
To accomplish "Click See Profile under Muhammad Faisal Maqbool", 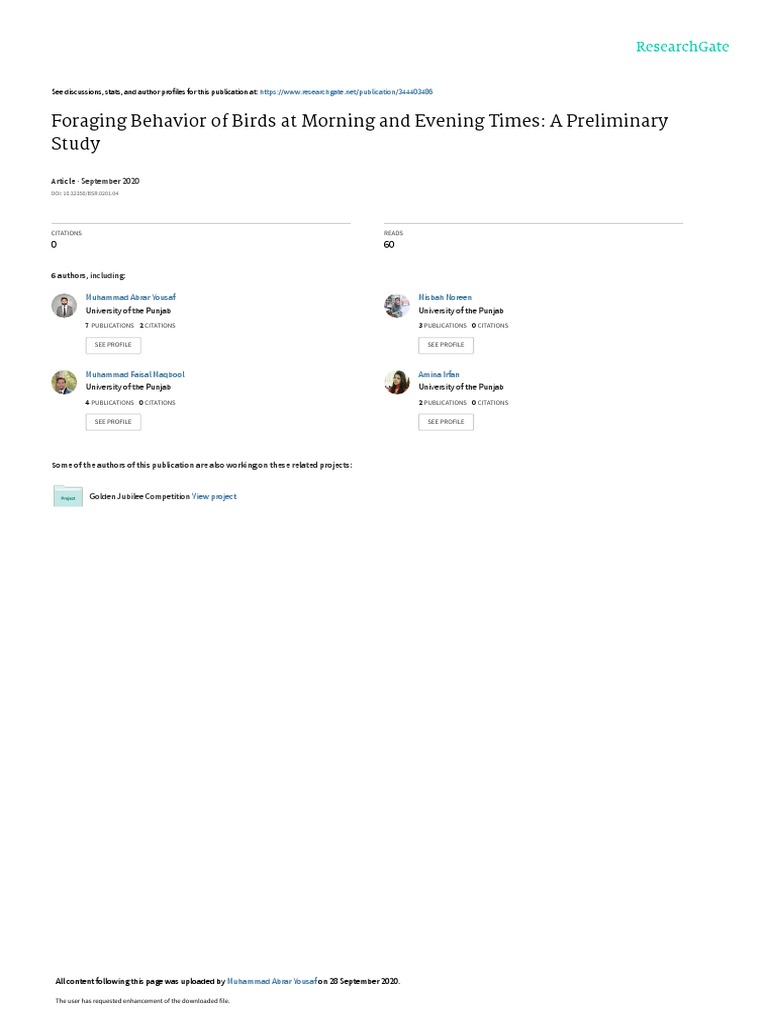I will click(x=113, y=422).
